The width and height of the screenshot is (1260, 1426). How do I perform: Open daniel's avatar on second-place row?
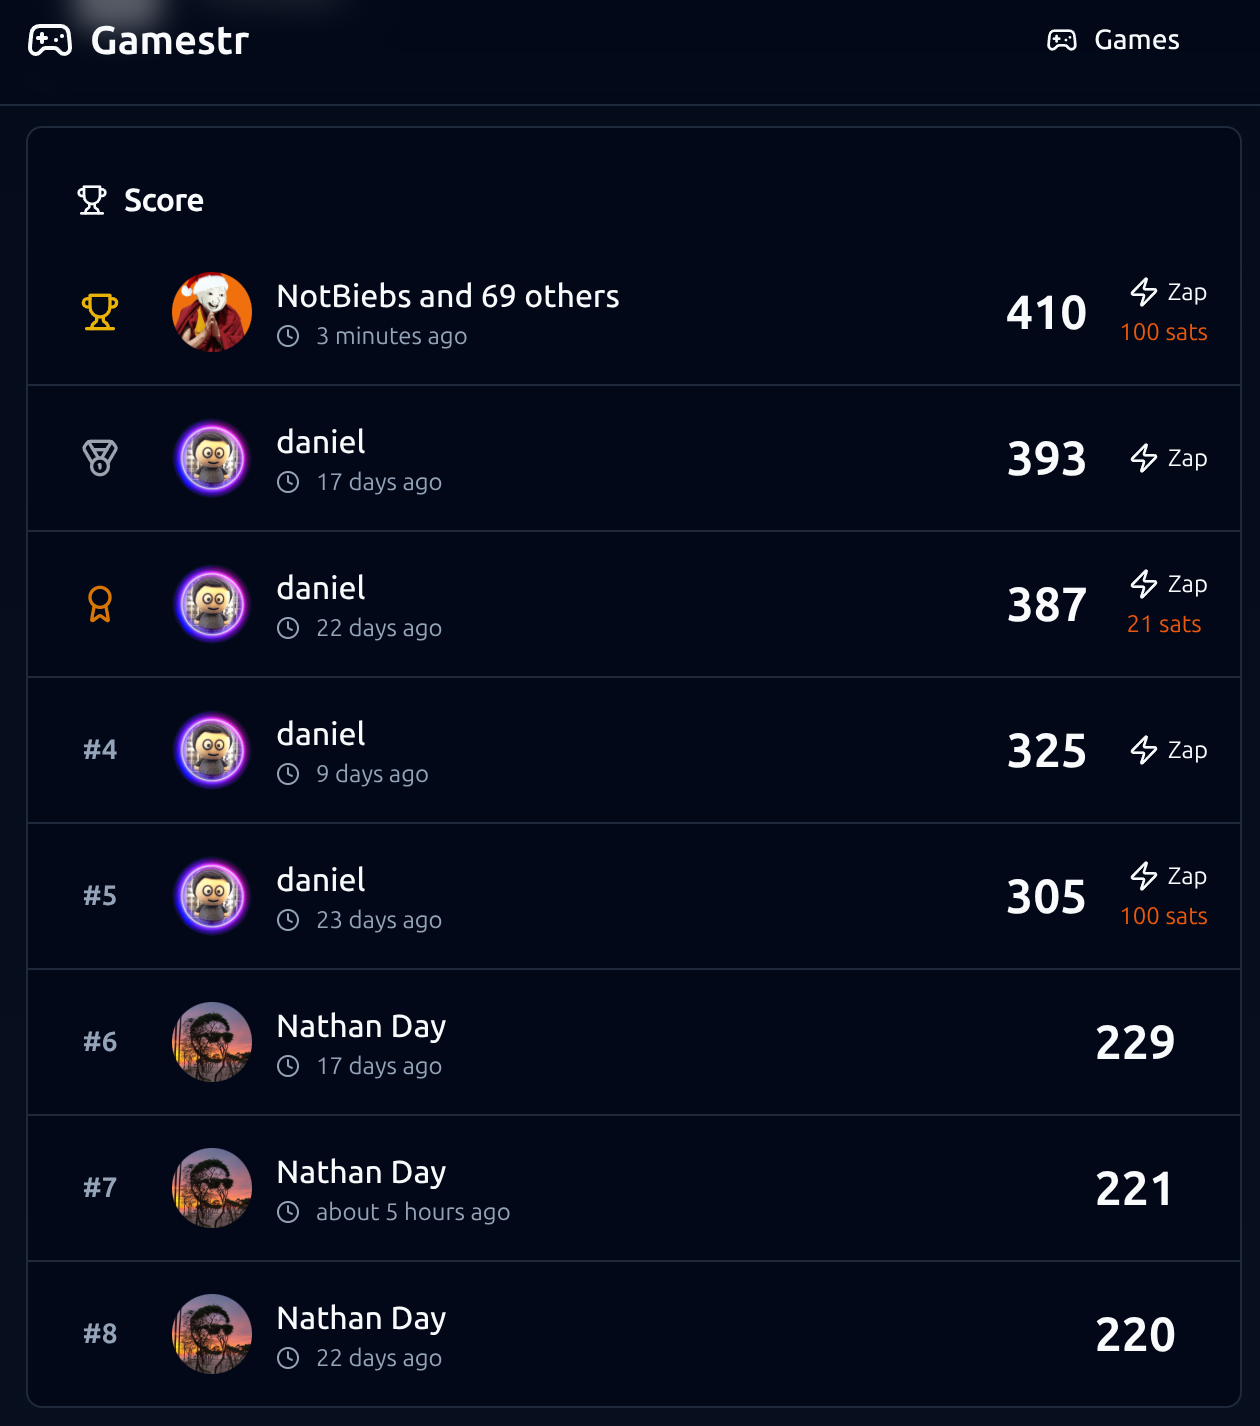[212, 458]
